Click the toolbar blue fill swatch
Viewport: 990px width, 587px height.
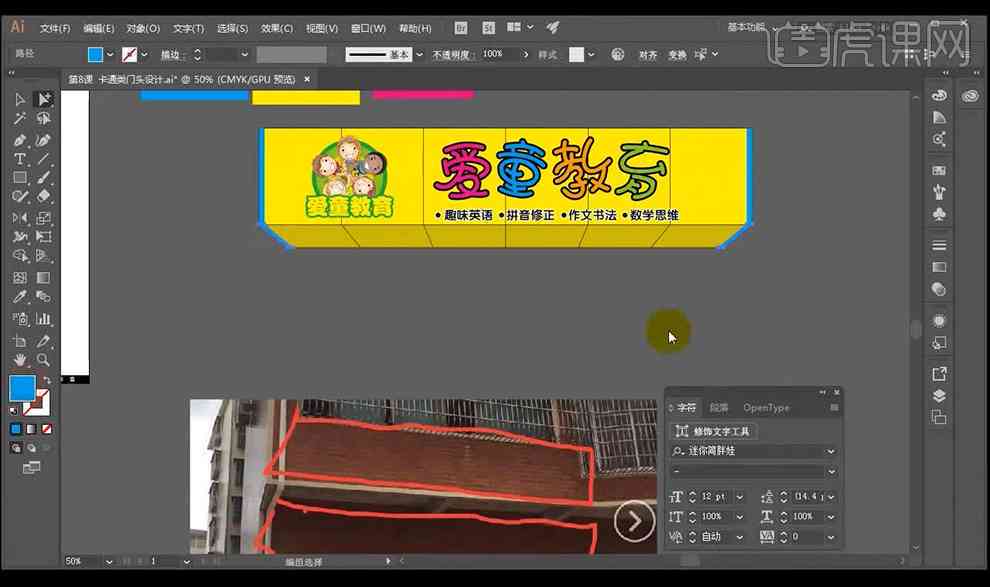click(x=22, y=388)
